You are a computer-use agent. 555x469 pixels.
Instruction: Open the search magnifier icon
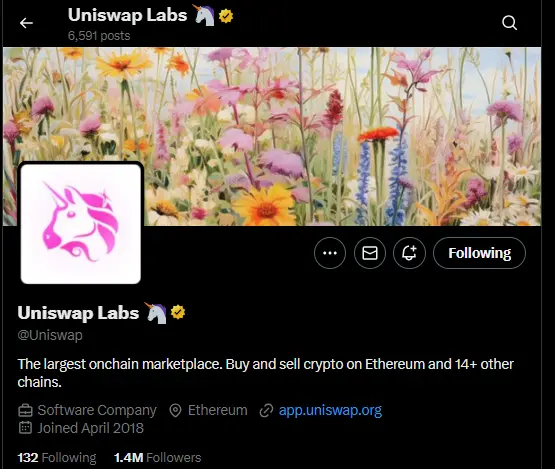(509, 23)
